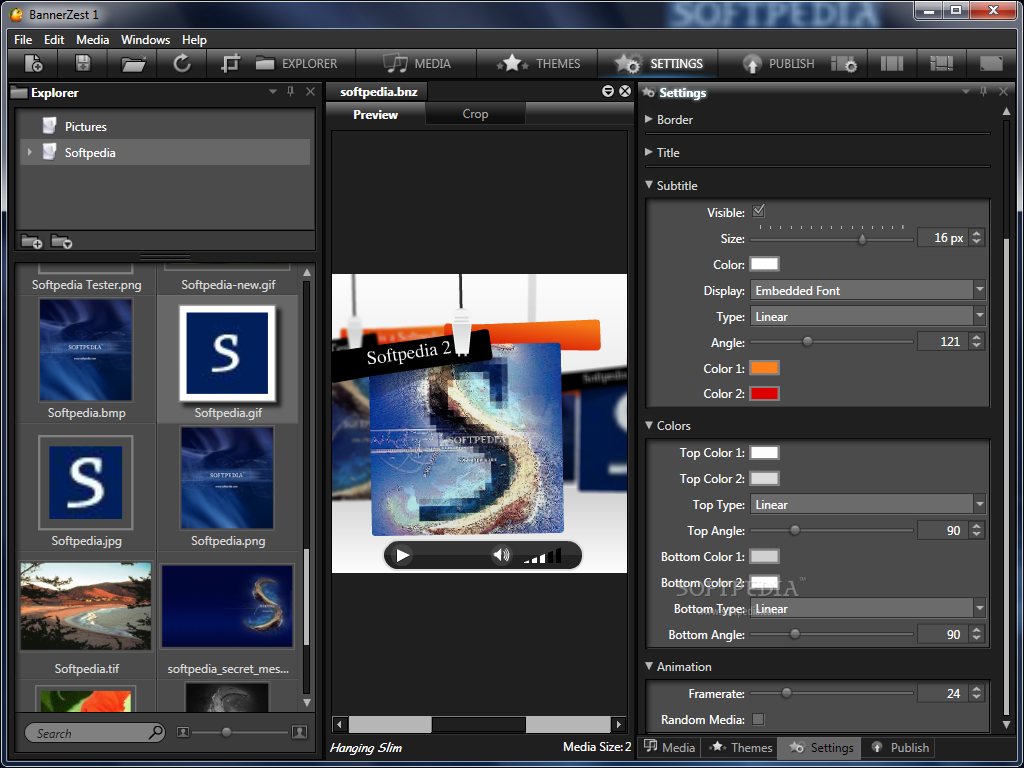Enable the Random Media checkbox
This screenshot has width=1024, height=768.
click(x=758, y=719)
